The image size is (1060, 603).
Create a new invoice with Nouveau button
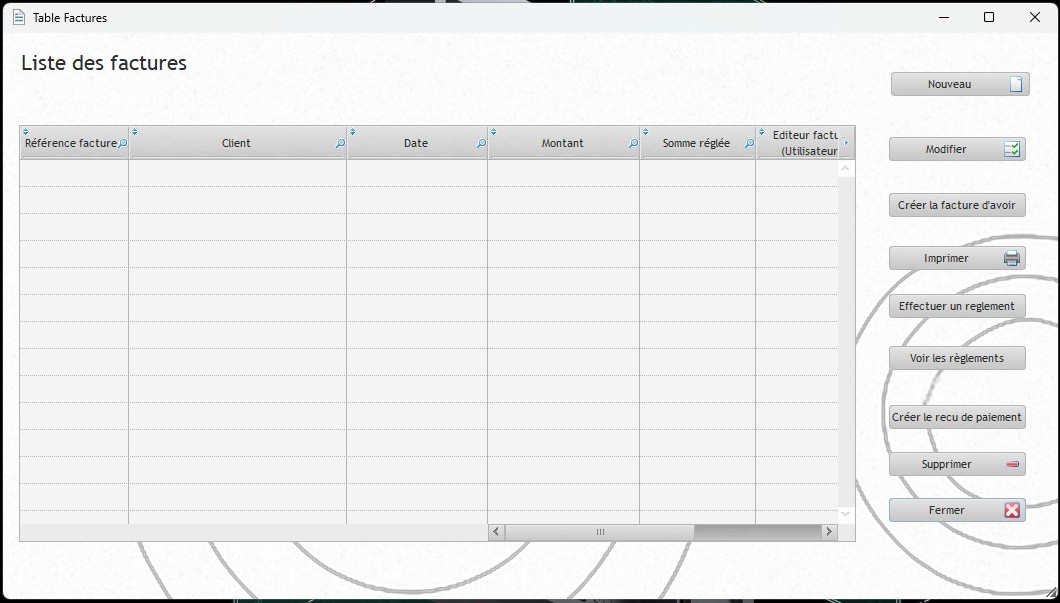point(959,85)
